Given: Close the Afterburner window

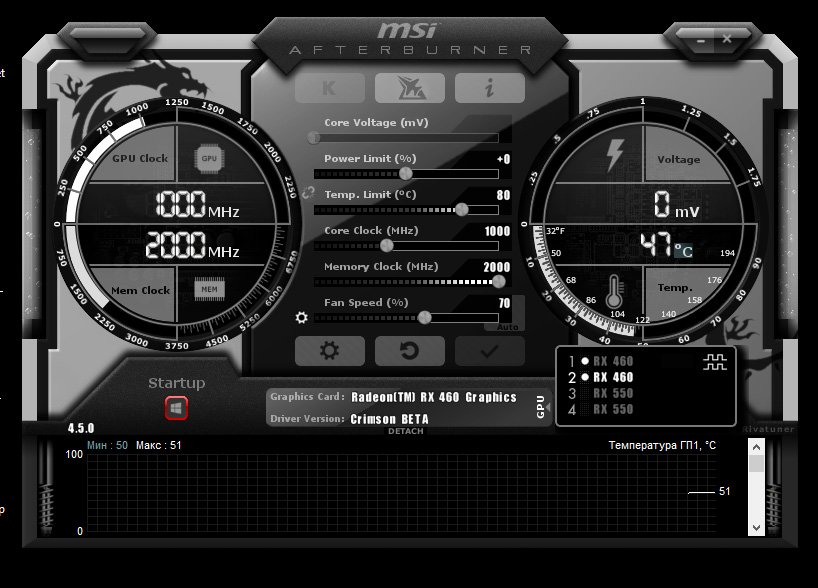Looking at the screenshot, I should 727,39.
